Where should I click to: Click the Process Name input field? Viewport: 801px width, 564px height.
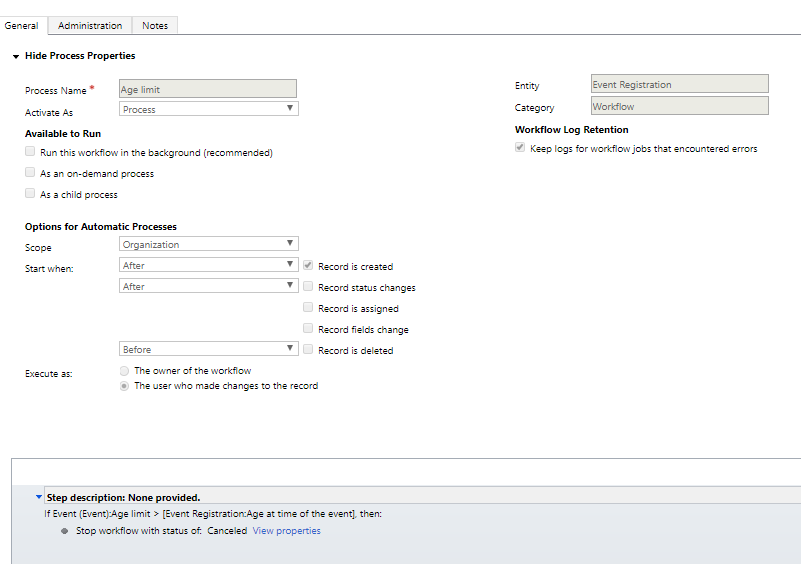(x=208, y=89)
